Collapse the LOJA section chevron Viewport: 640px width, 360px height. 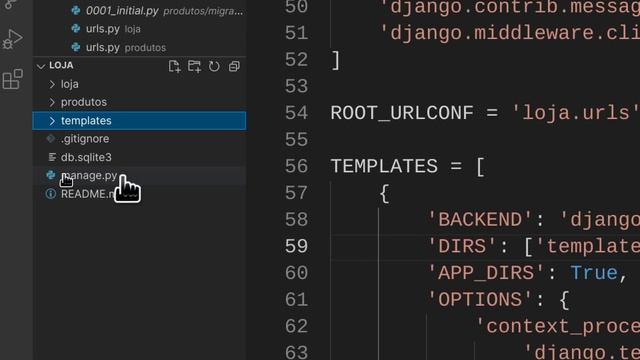[40, 66]
